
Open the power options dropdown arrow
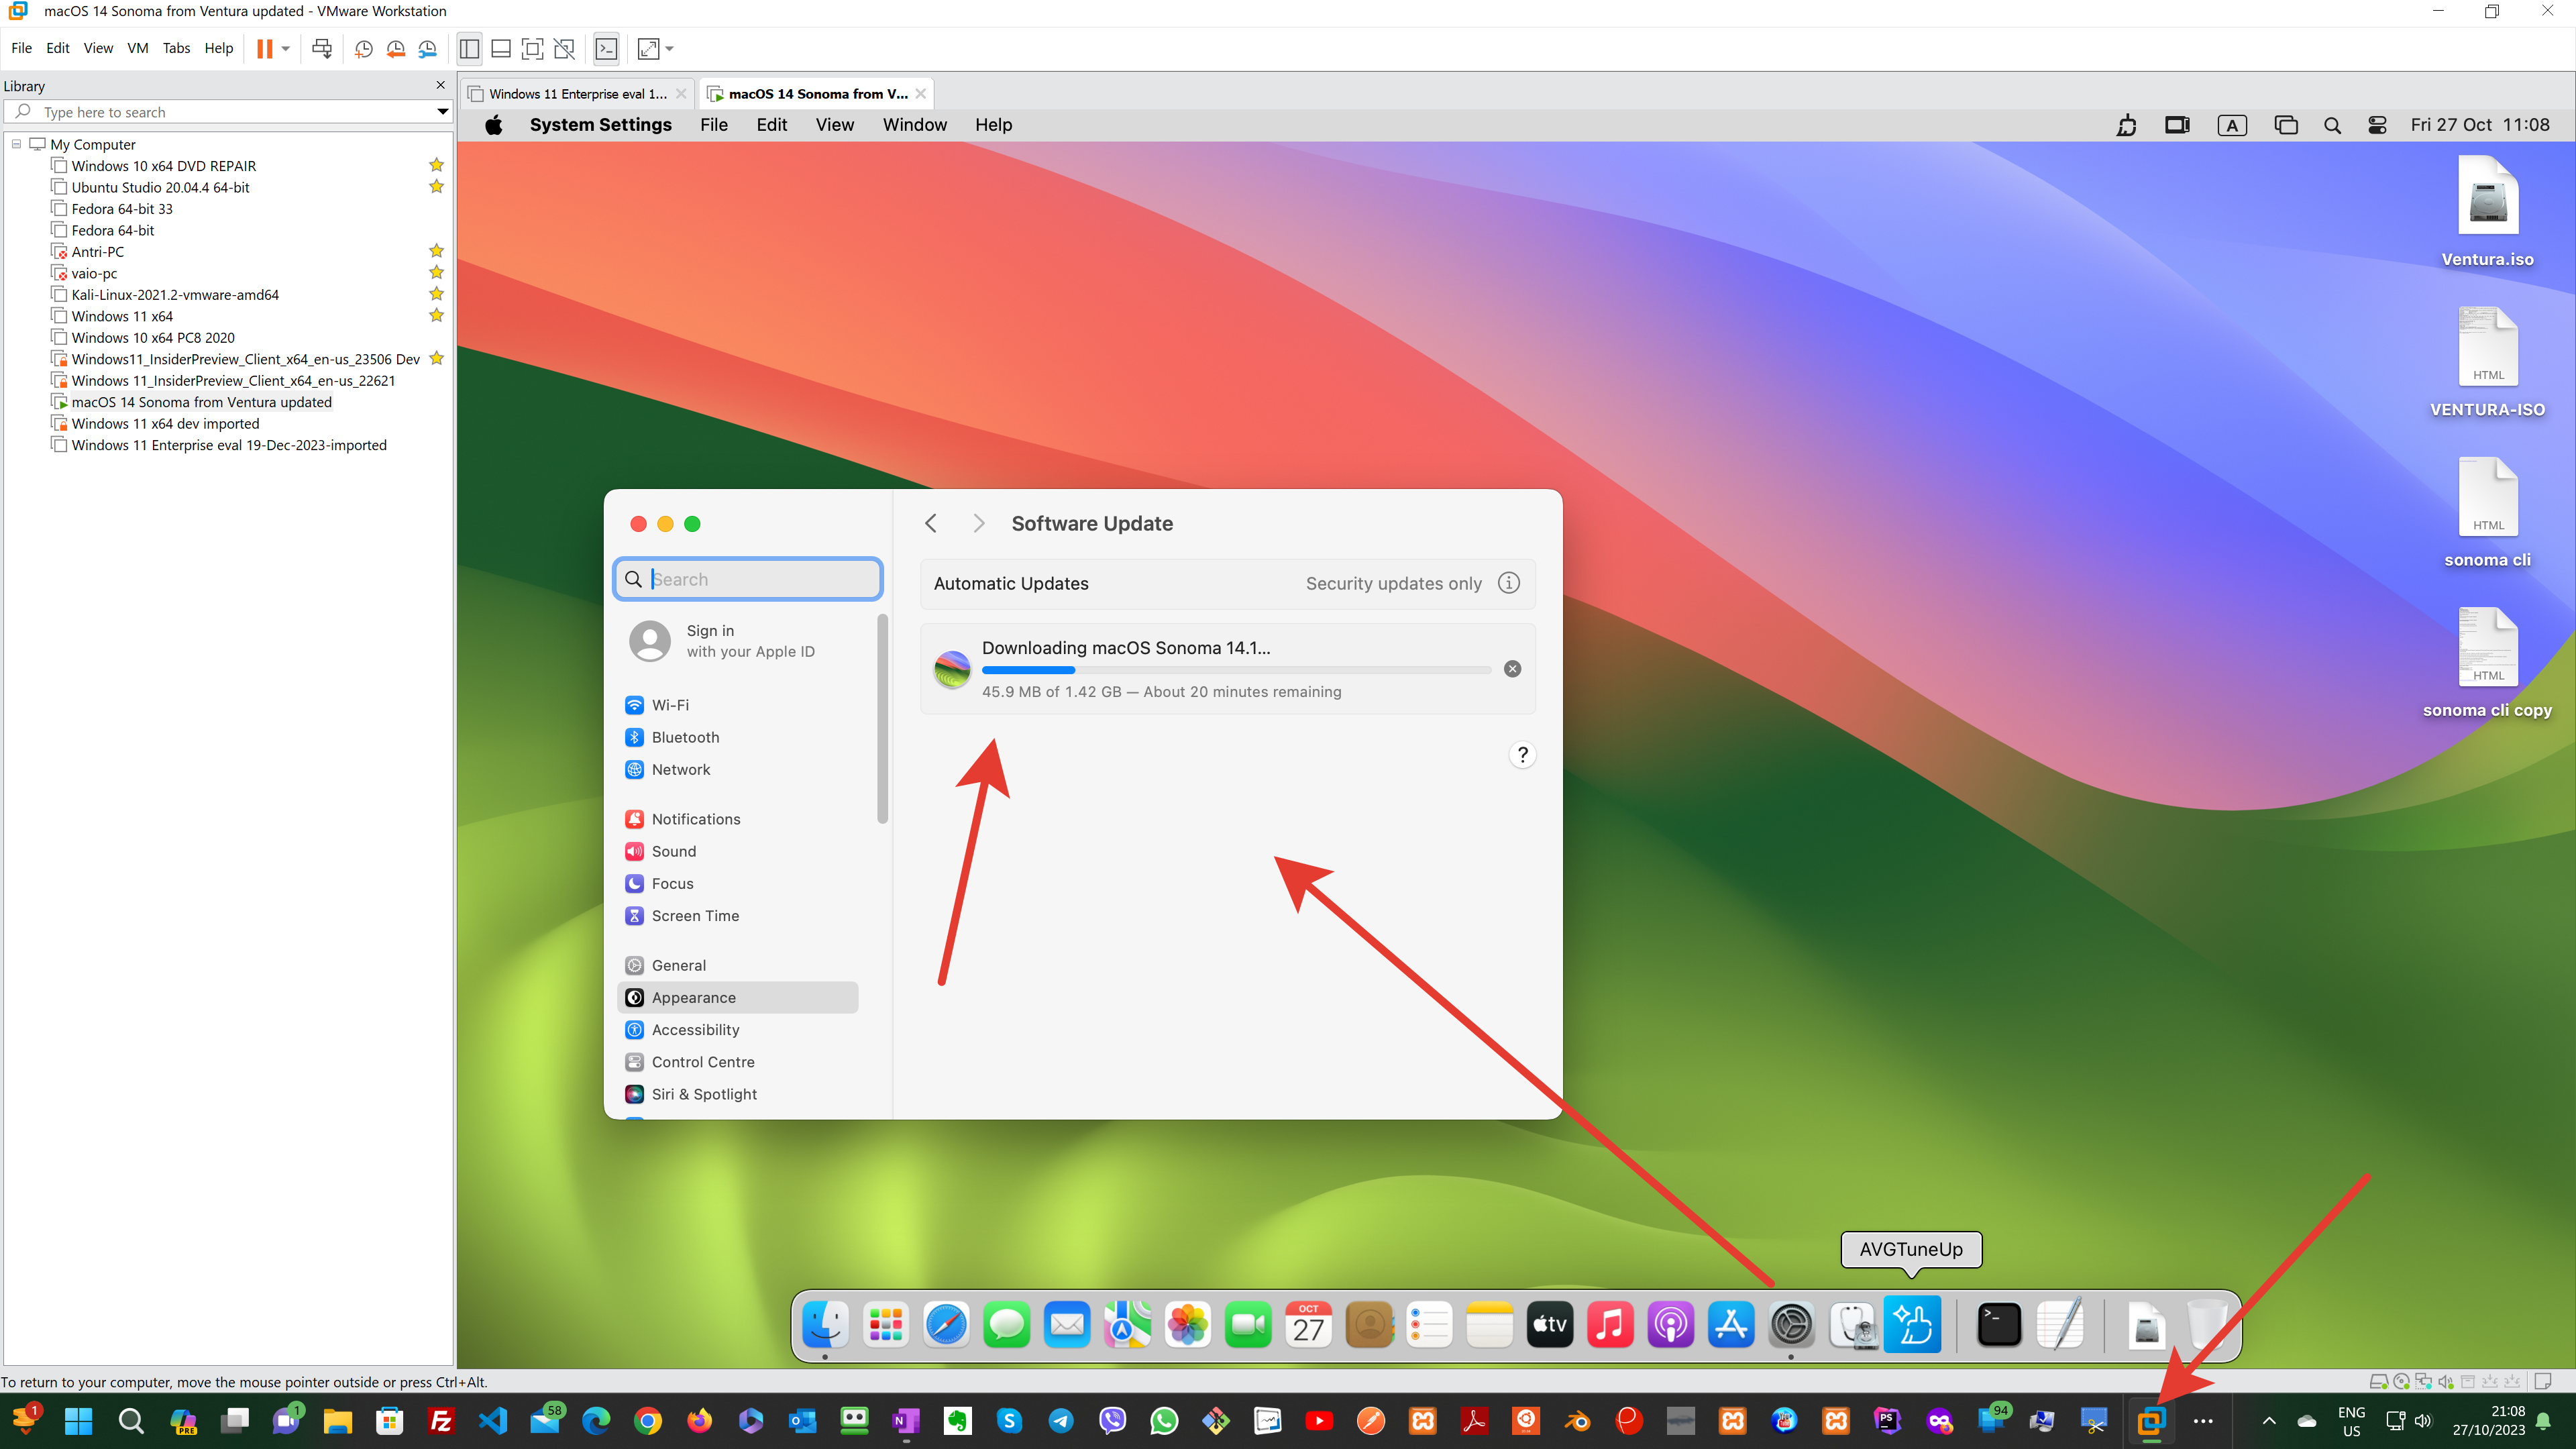click(x=286, y=48)
